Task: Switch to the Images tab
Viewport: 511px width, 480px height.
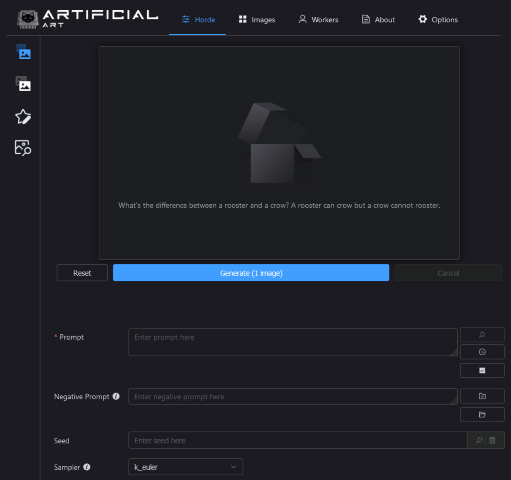Action: click(257, 20)
